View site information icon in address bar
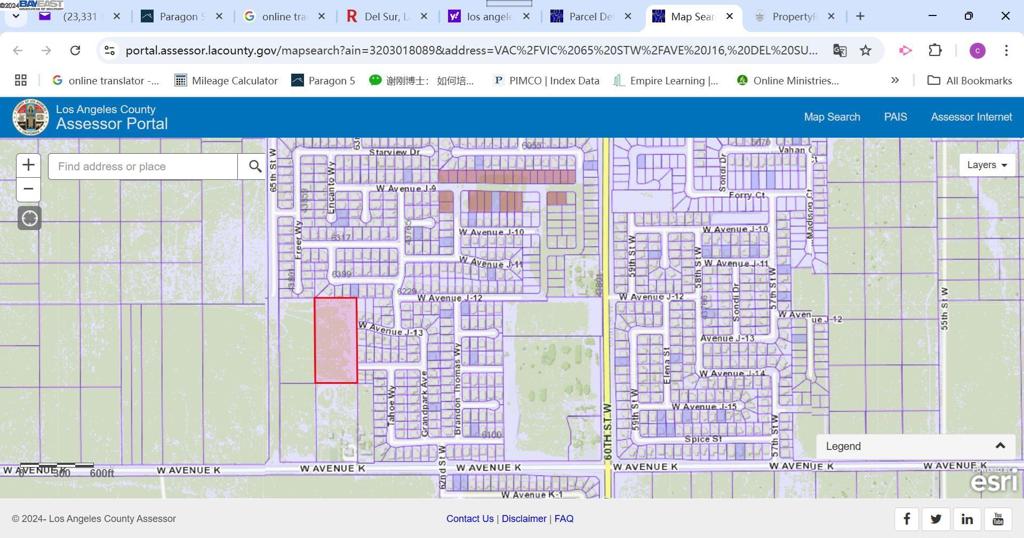The image size is (1024, 538). pyautogui.click(x=110, y=50)
